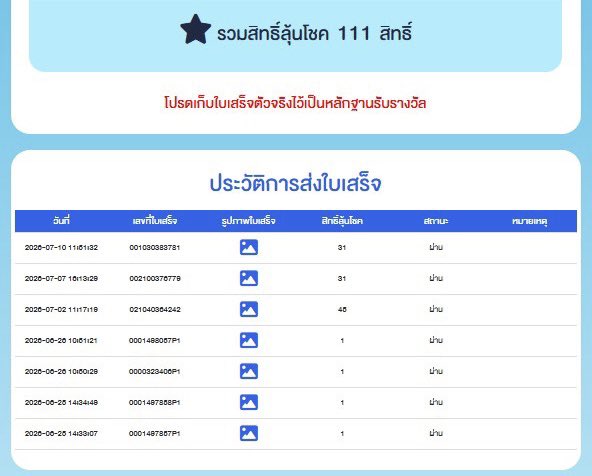This screenshot has height=476, width=592.
Task: Click the ประวัติการส่งใบเสร็จ heading
Action: (x=296, y=183)
